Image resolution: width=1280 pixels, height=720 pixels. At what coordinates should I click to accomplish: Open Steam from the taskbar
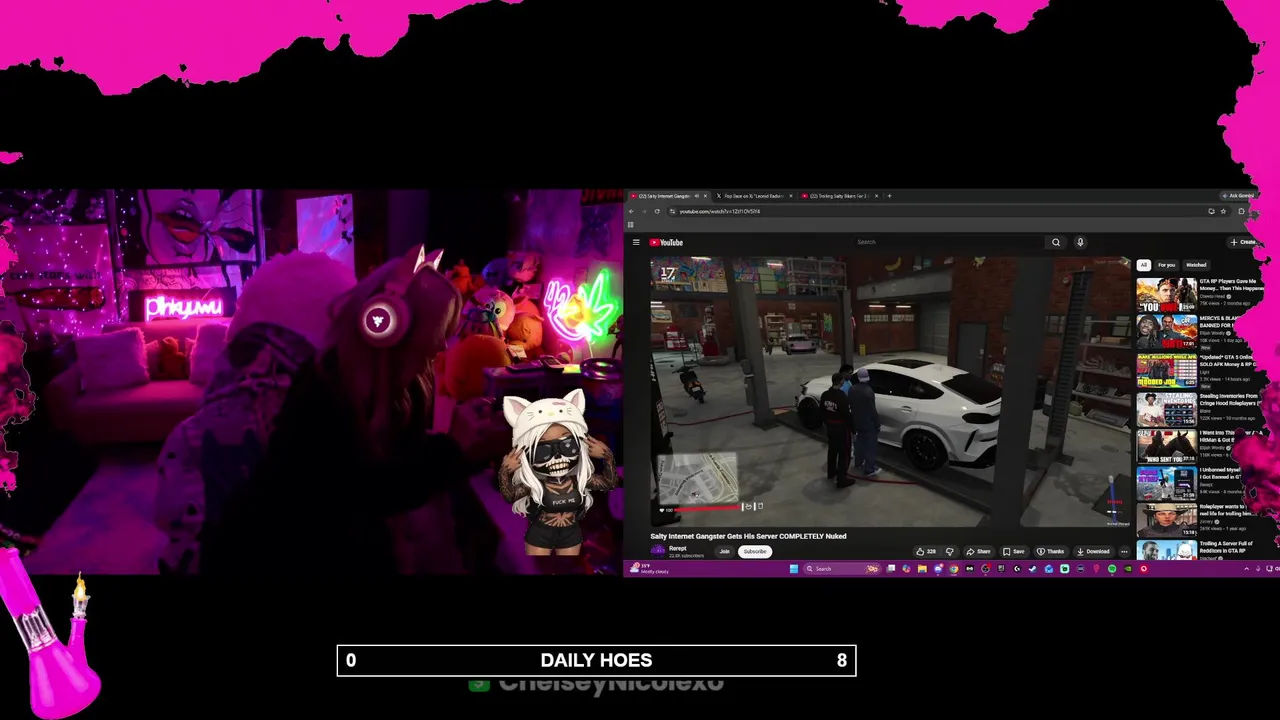[x=1033, y=569]
